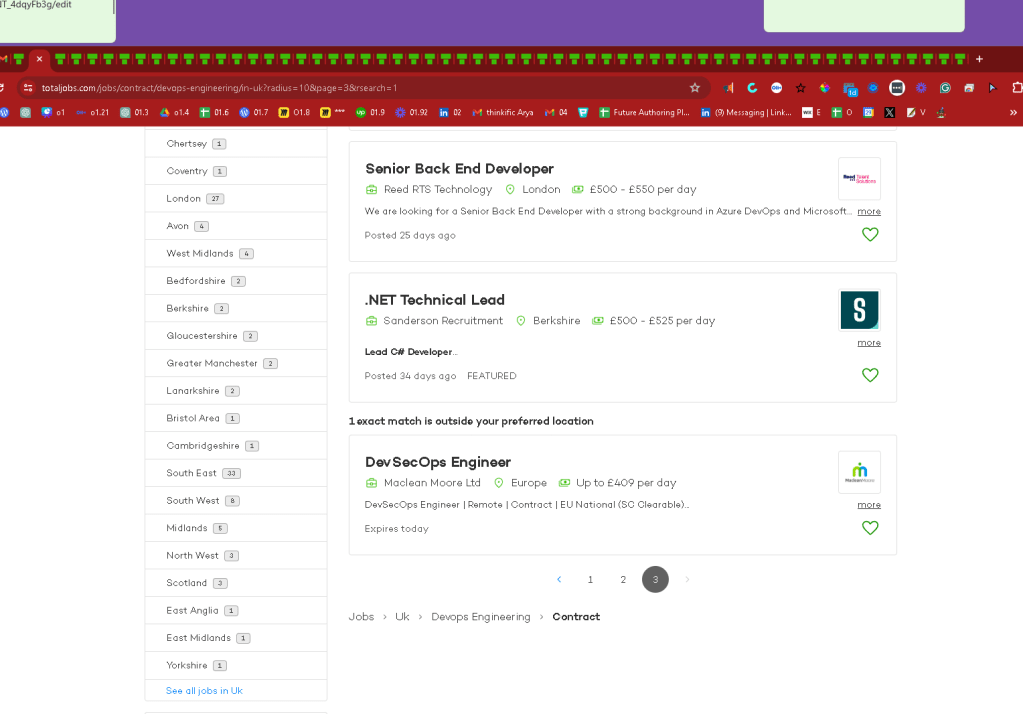Viewport: 1023px width, 714px height.
Task: Click the Contract breadcrumb item
Action: coord(576,617)
